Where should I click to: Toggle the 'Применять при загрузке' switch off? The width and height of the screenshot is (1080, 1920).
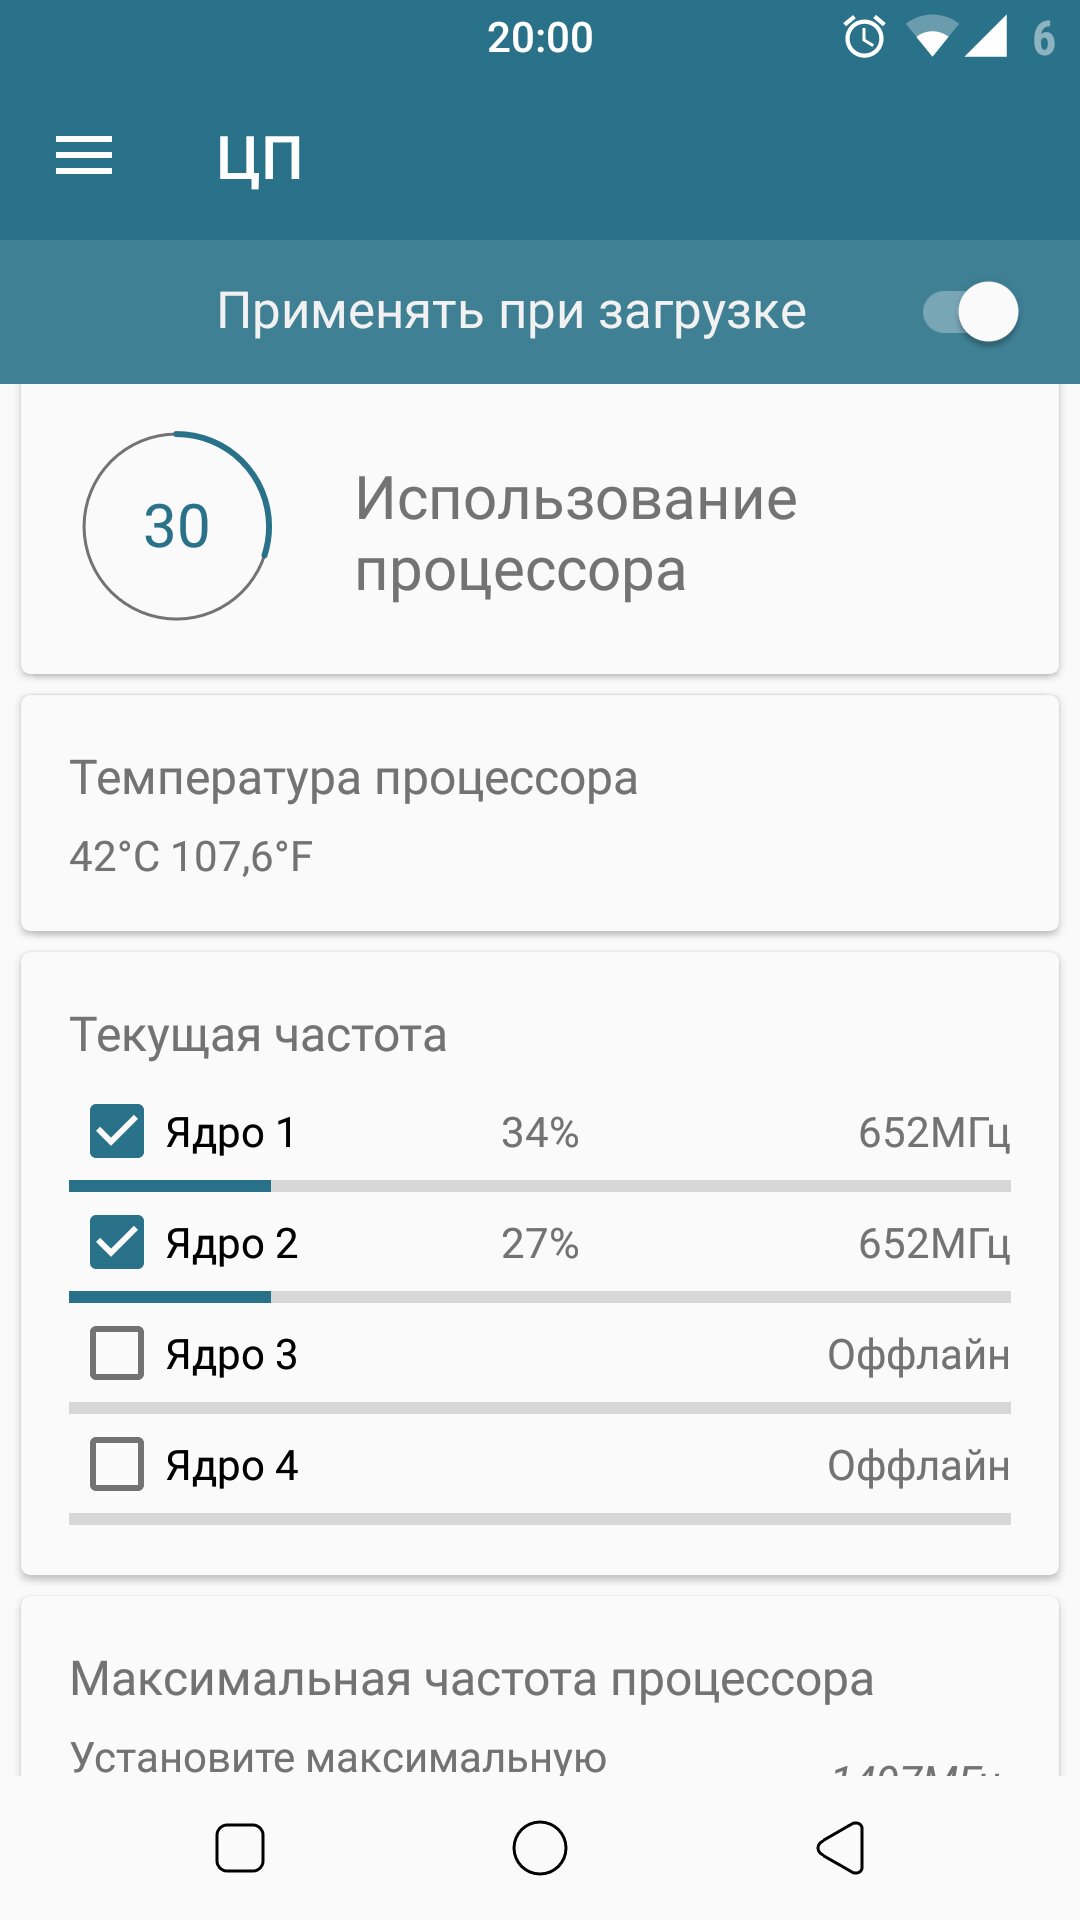pos(970,311)
